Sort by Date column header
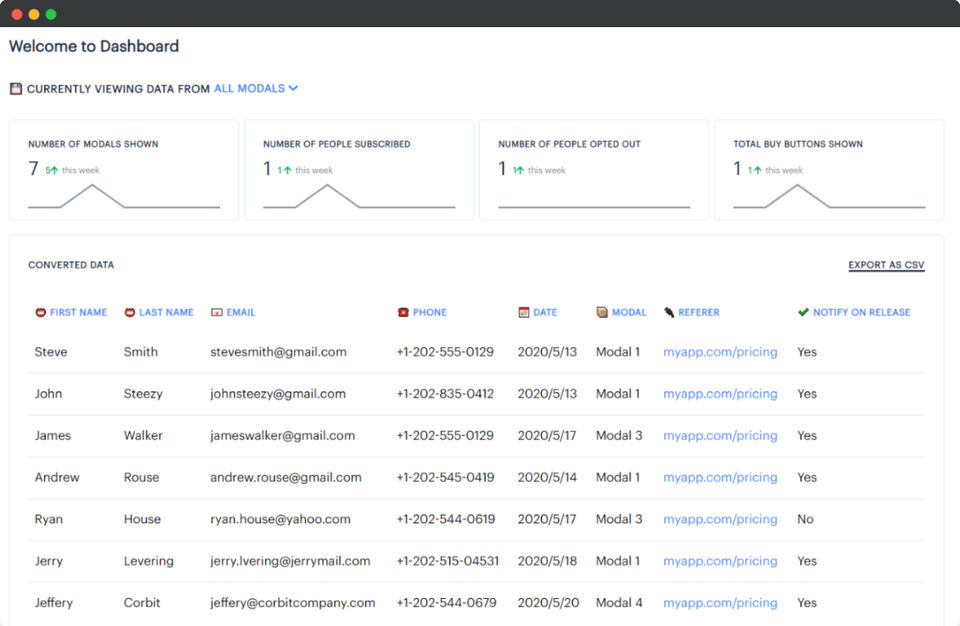This screenshot has width=960, height=626. coord(545,312)
